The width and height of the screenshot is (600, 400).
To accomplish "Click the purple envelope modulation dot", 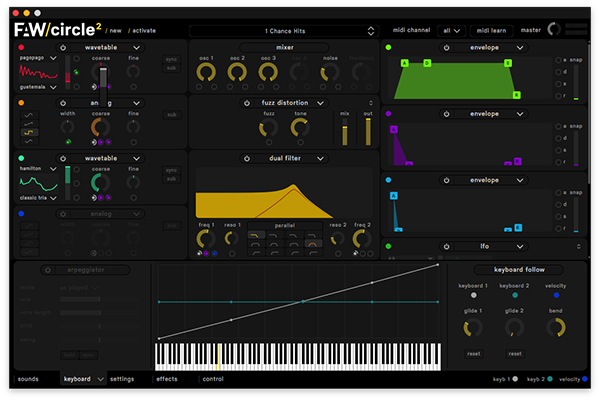I will pyautogui.click(x=387, y=114).
